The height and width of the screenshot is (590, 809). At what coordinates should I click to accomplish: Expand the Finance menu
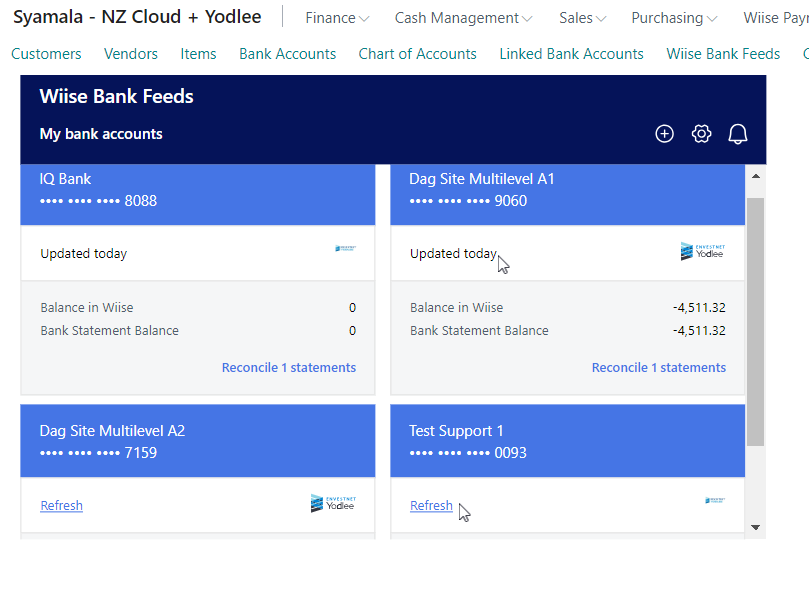click(337, 18)
